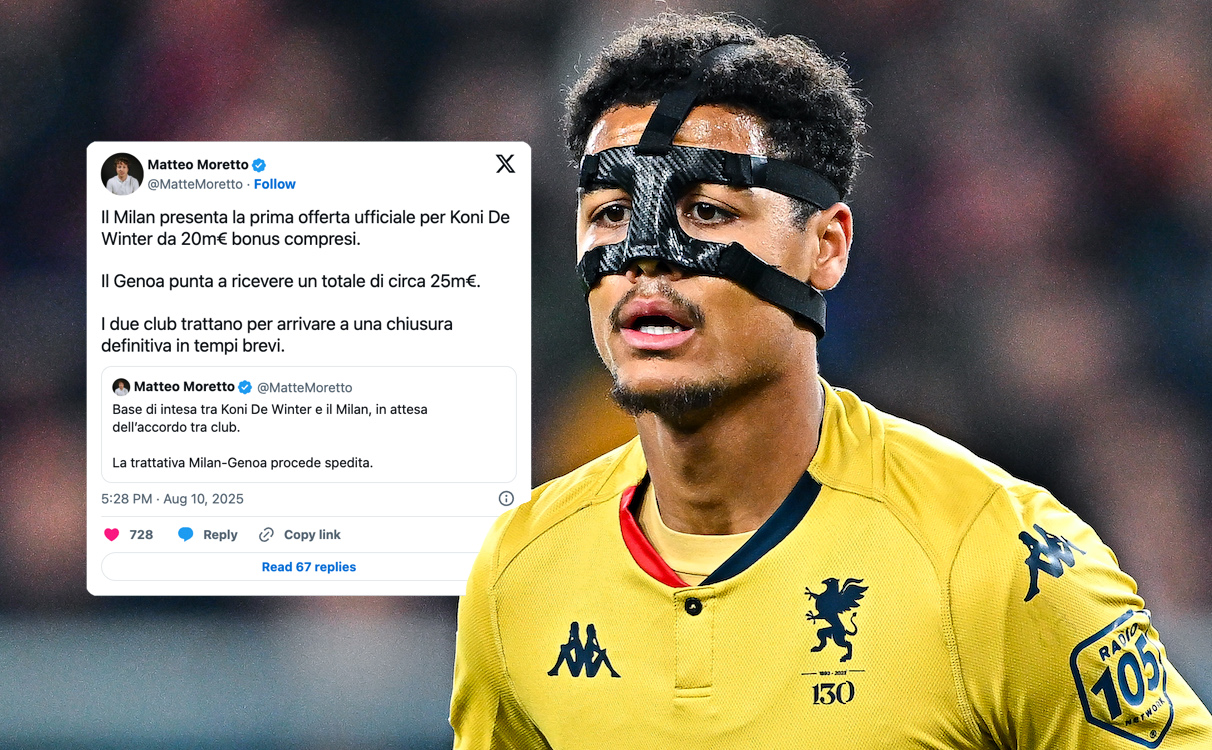Click Matteo Moretto's profile avatar
1212x750 pixels.
click(122, 174)
